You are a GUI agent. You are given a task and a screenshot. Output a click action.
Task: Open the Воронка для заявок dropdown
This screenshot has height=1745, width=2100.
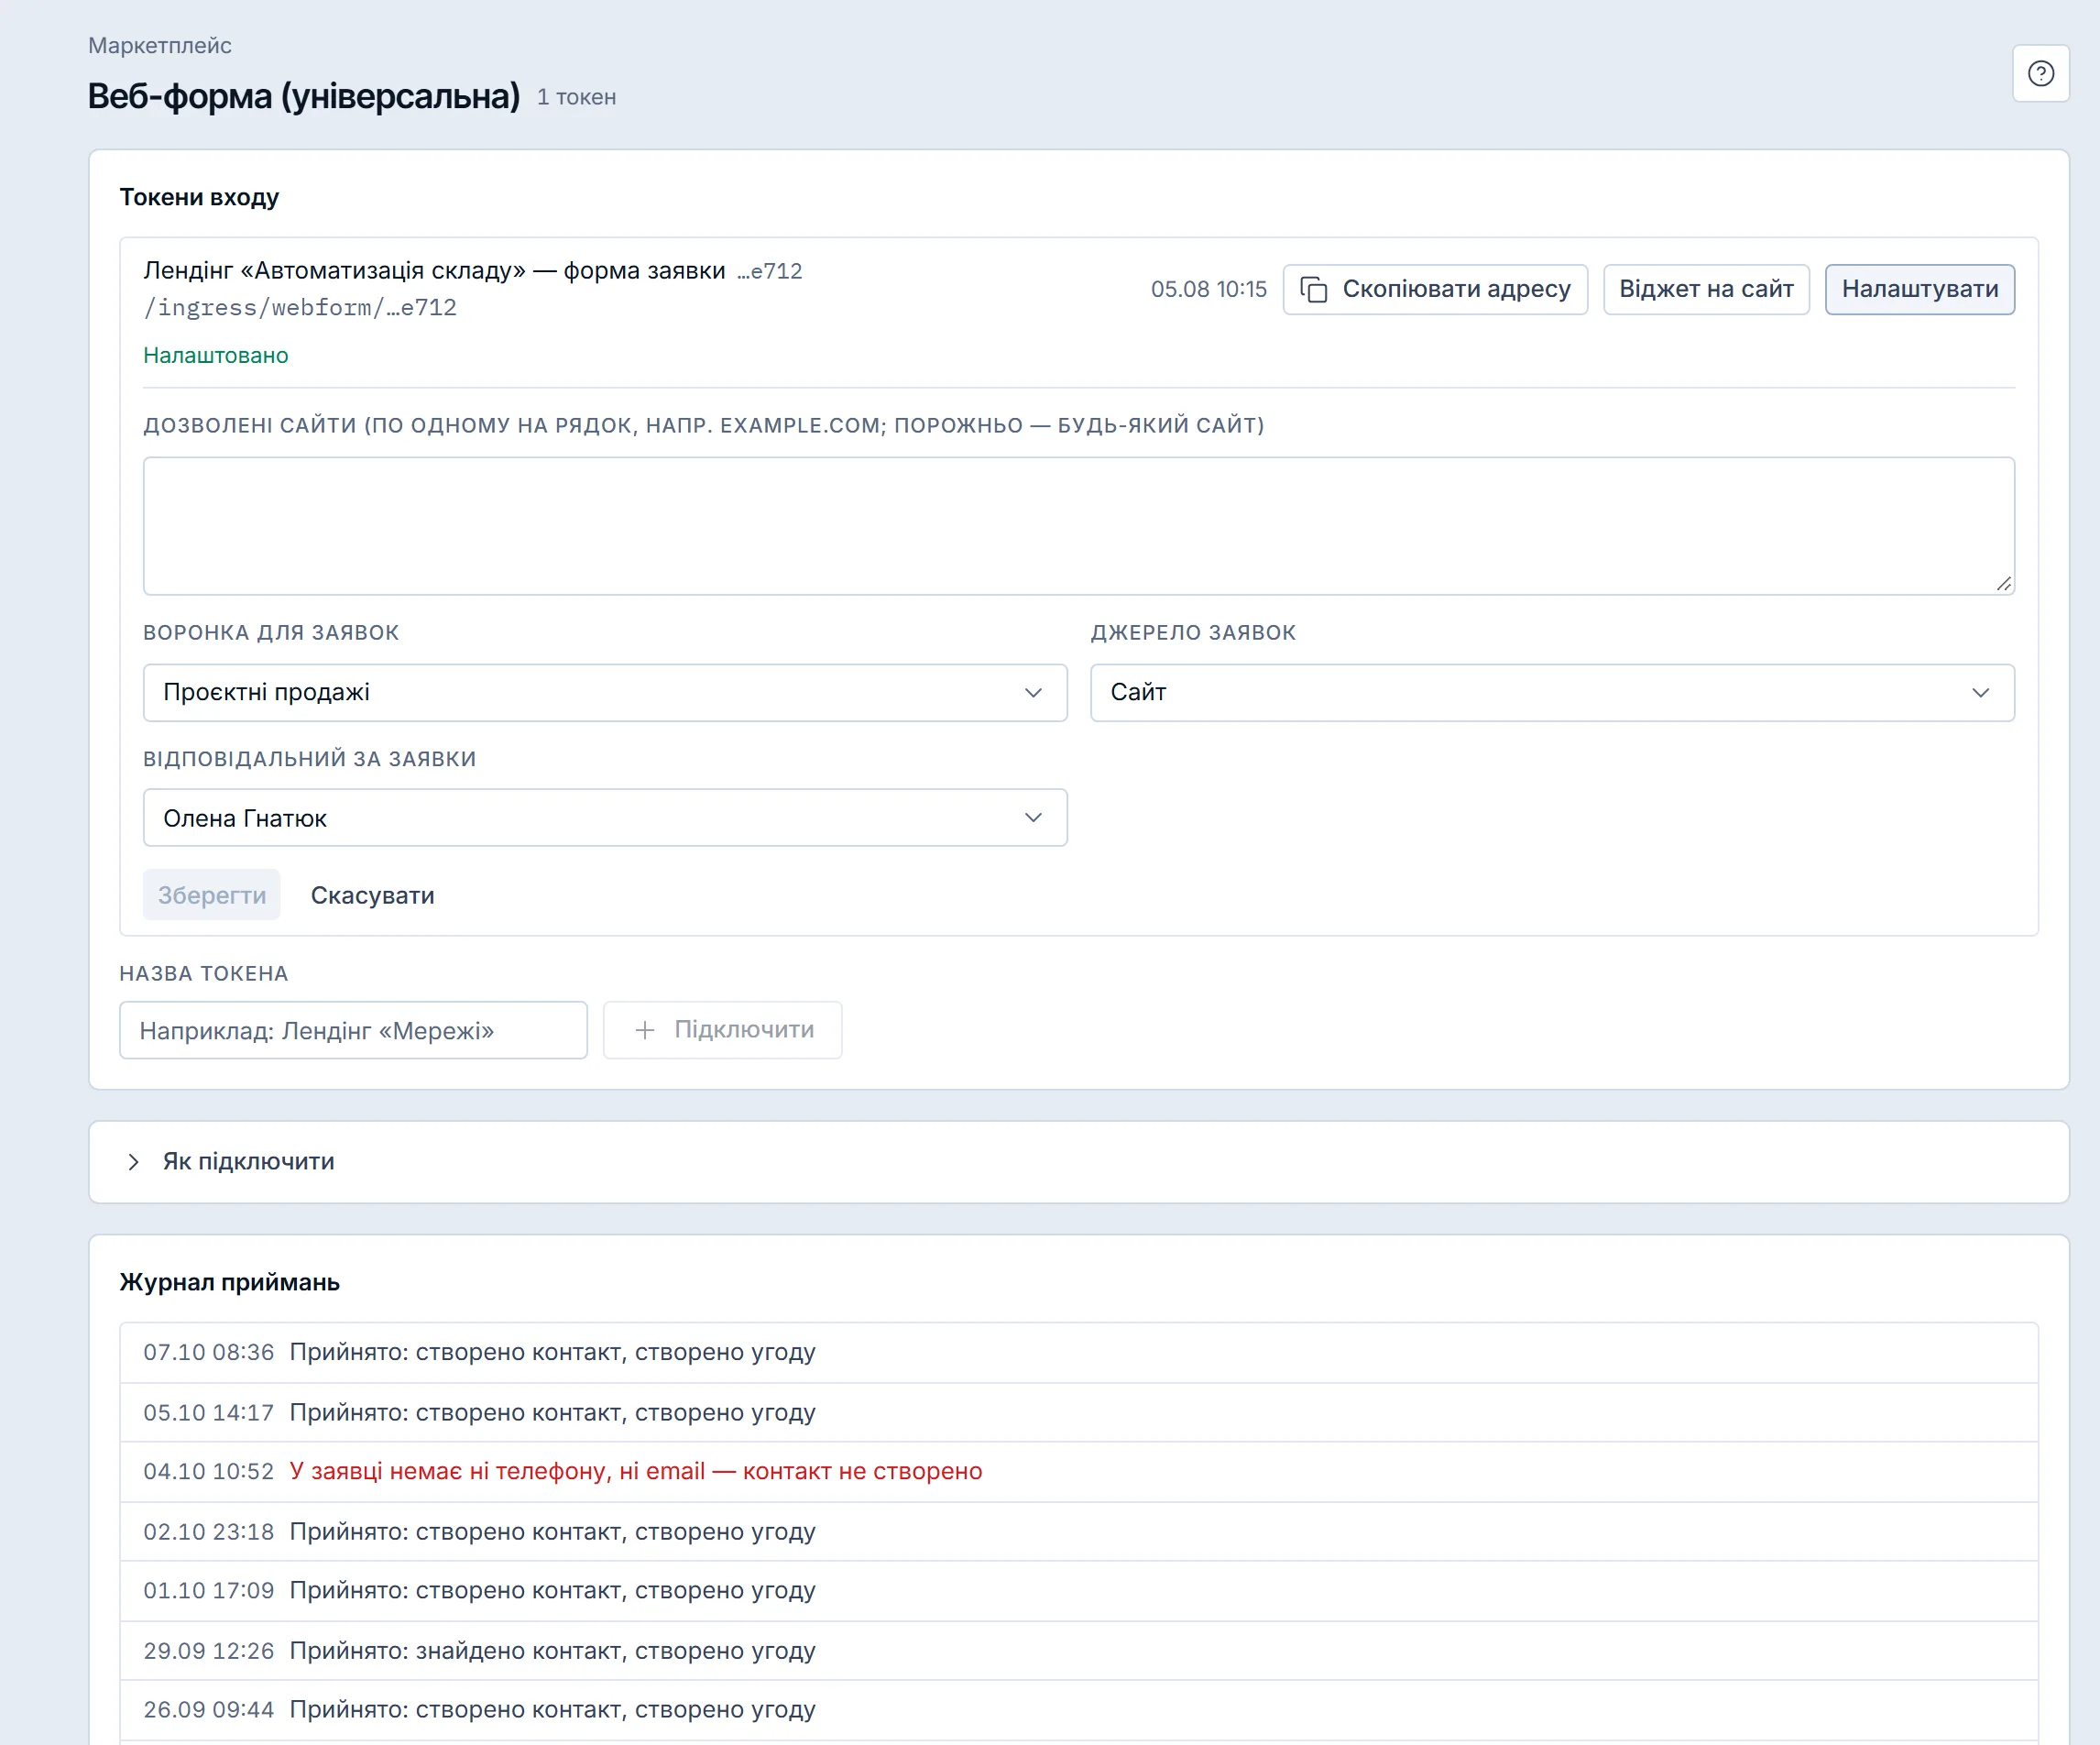coord(605,692)
